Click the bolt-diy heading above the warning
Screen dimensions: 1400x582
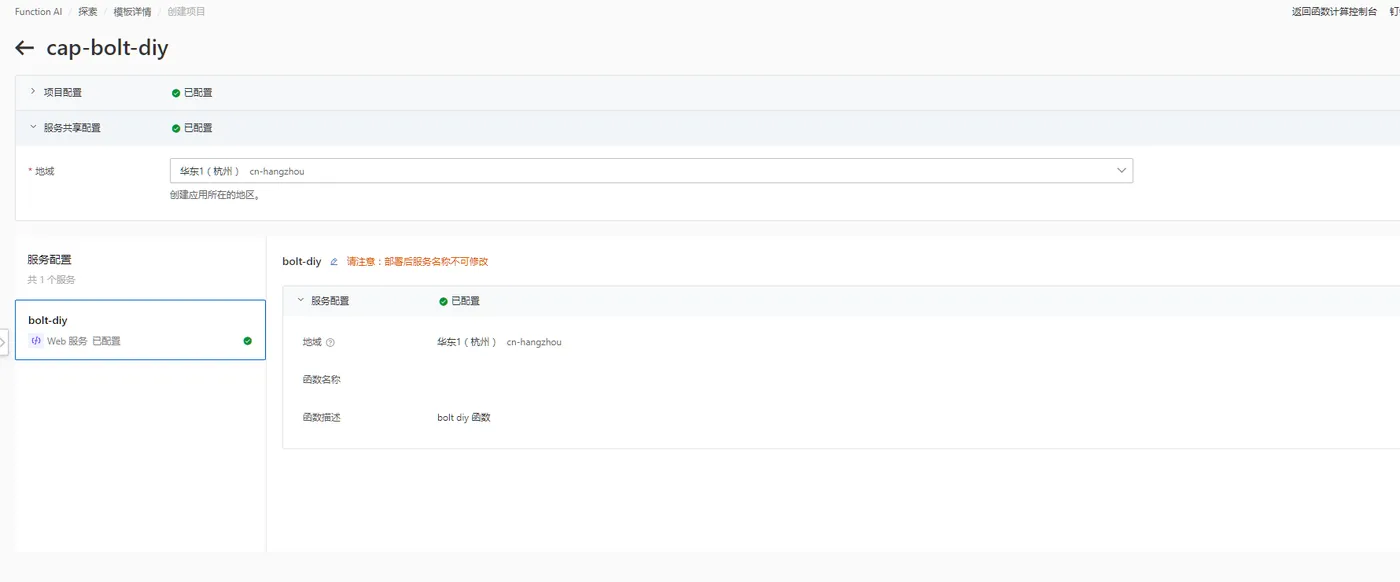coord(302,261)
